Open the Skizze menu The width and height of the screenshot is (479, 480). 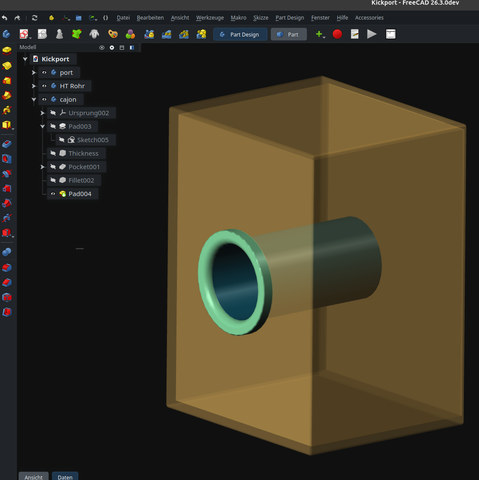(261, 18)
